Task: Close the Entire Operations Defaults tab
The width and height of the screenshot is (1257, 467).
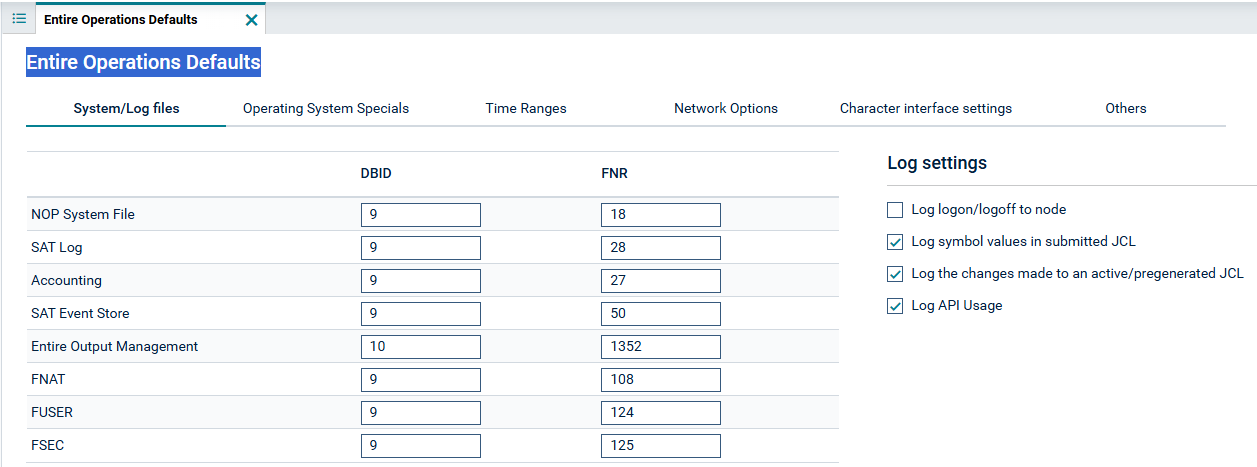Action: pos(251,19)
